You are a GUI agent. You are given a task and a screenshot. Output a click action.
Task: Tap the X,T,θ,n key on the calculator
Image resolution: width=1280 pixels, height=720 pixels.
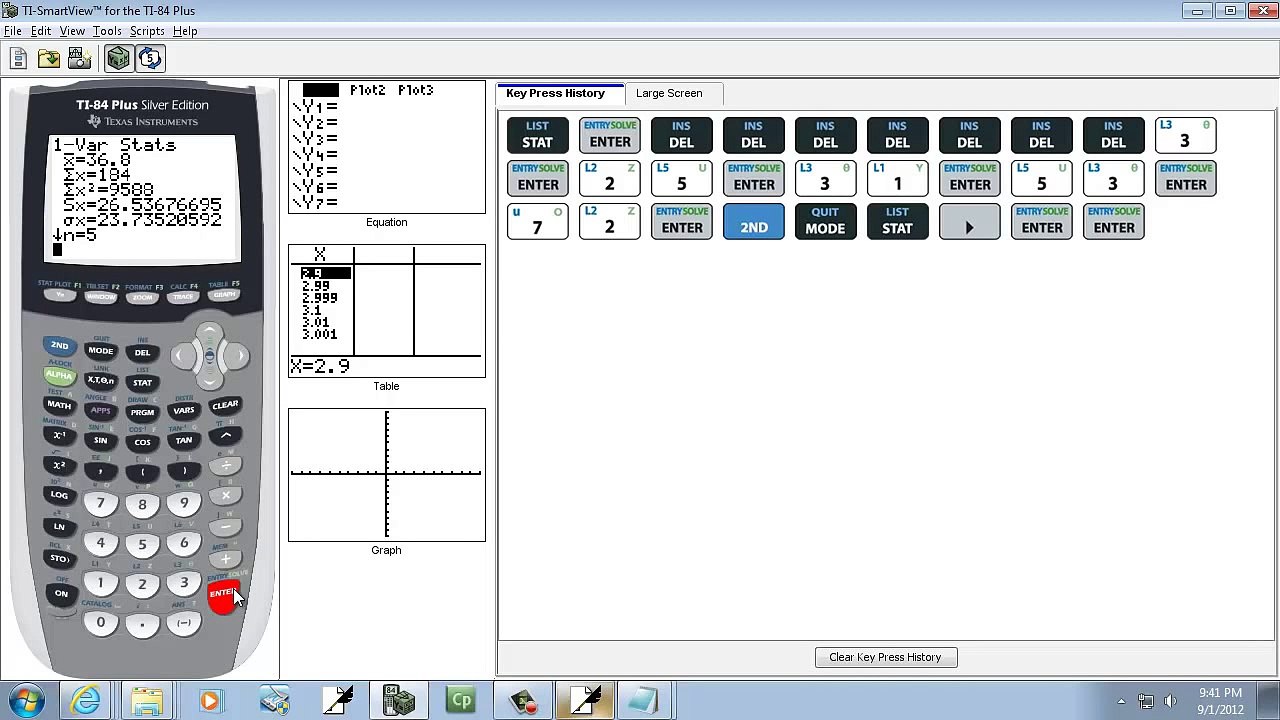click(100, 381)
